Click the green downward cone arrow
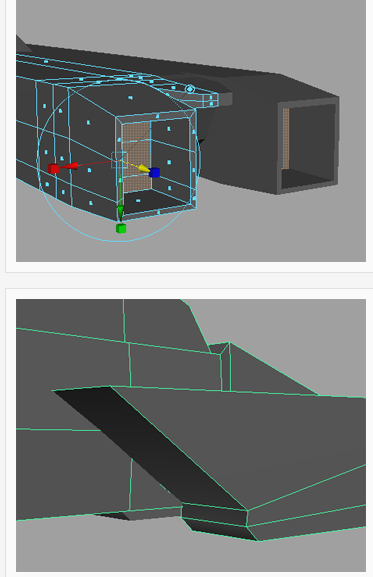This screenshot has width=373, height=577. [120, 212]
